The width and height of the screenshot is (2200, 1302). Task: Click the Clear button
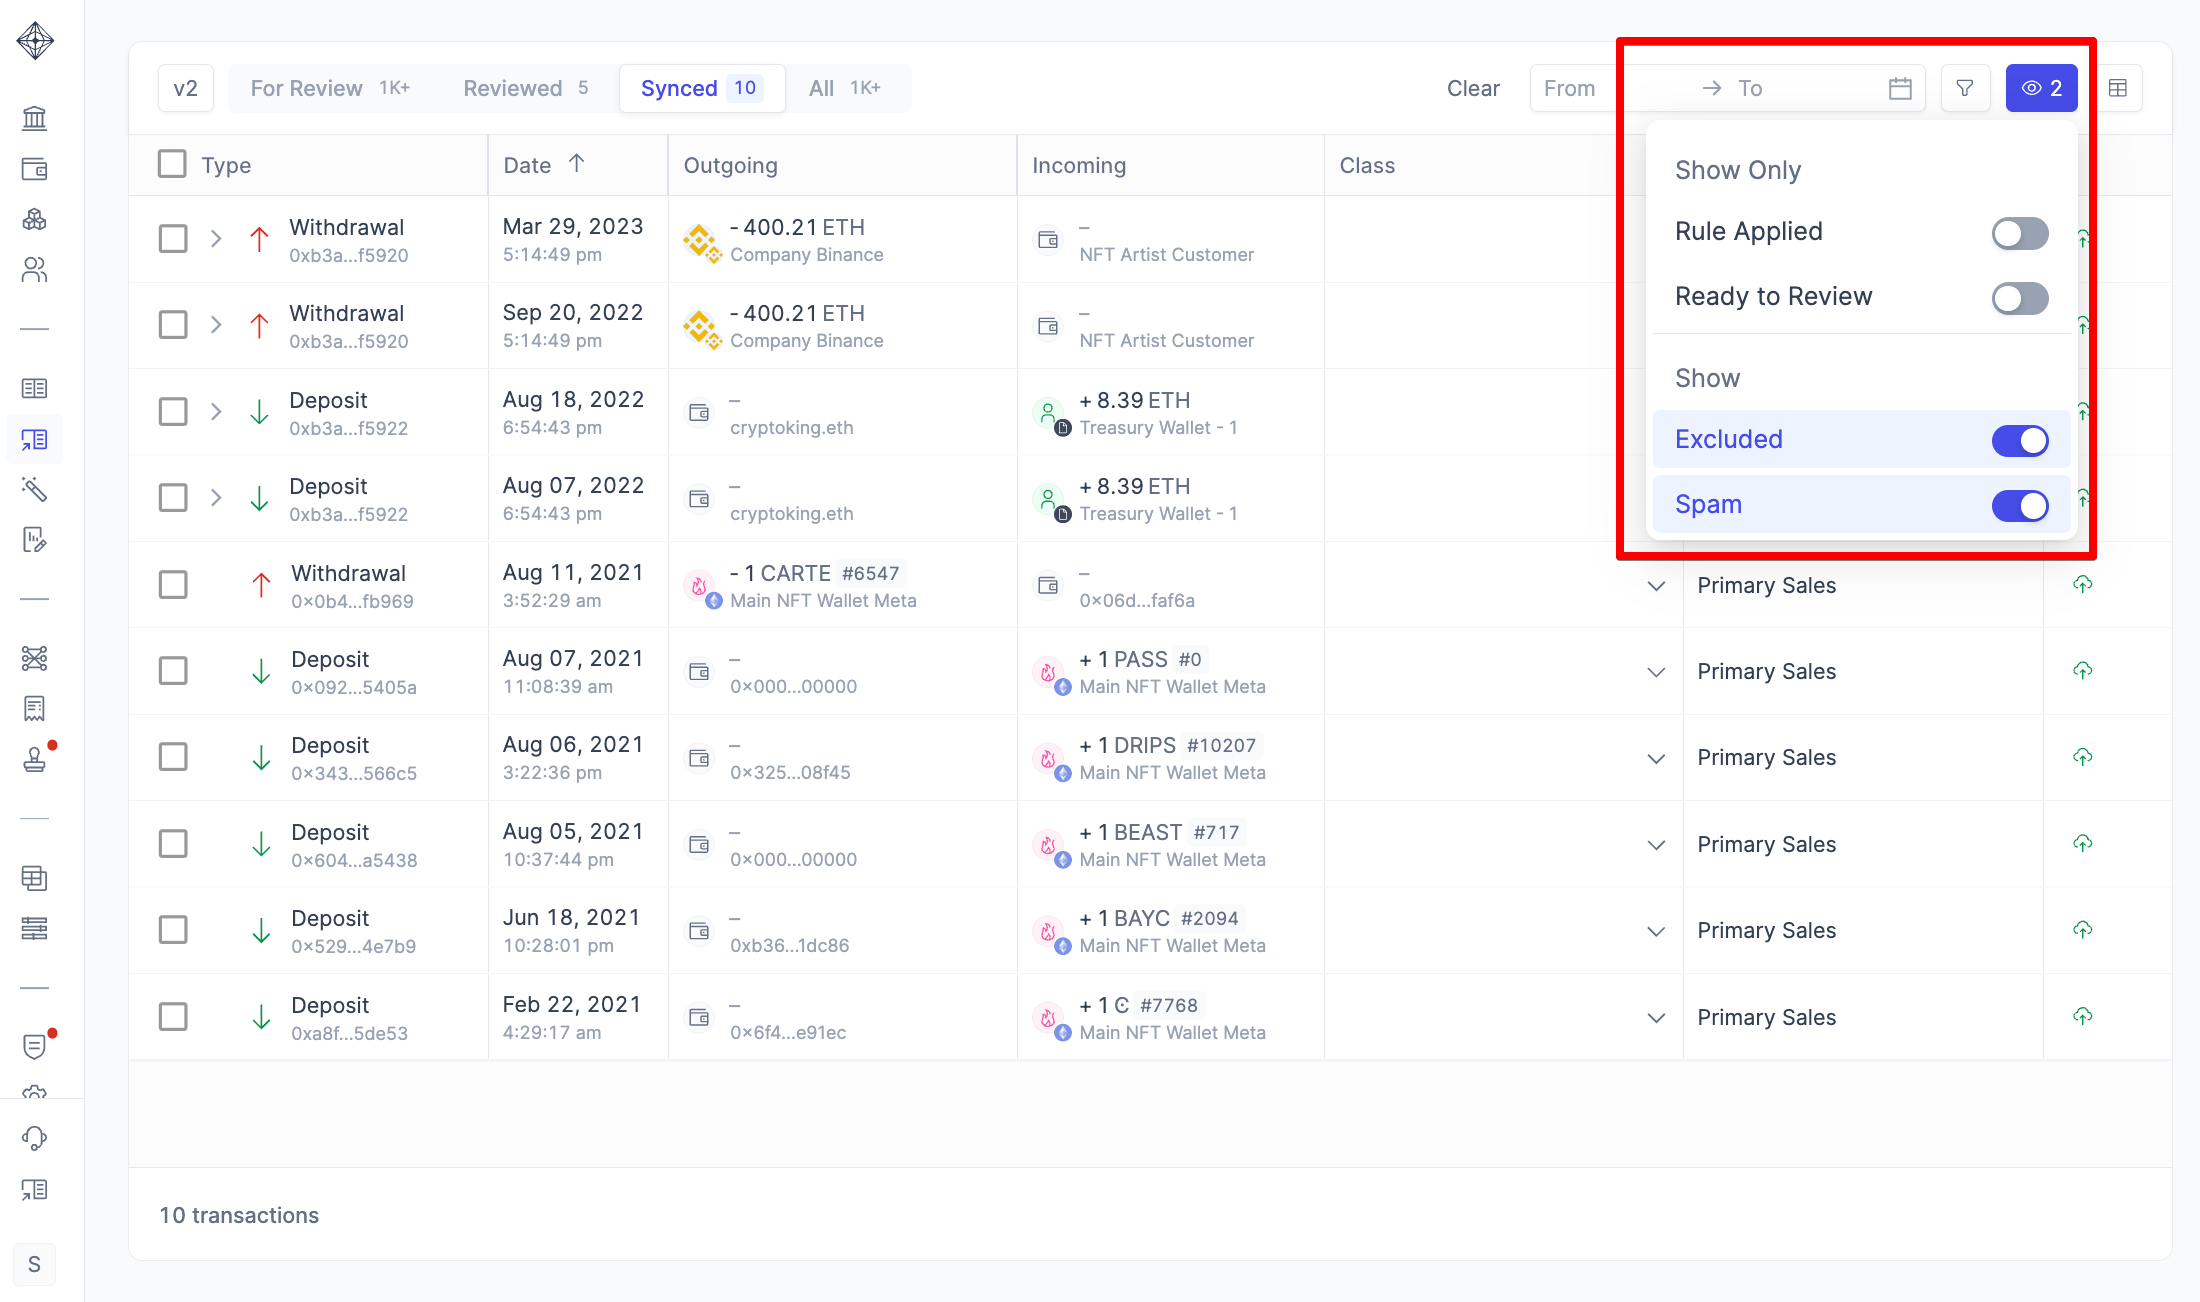pos(1472,88)
